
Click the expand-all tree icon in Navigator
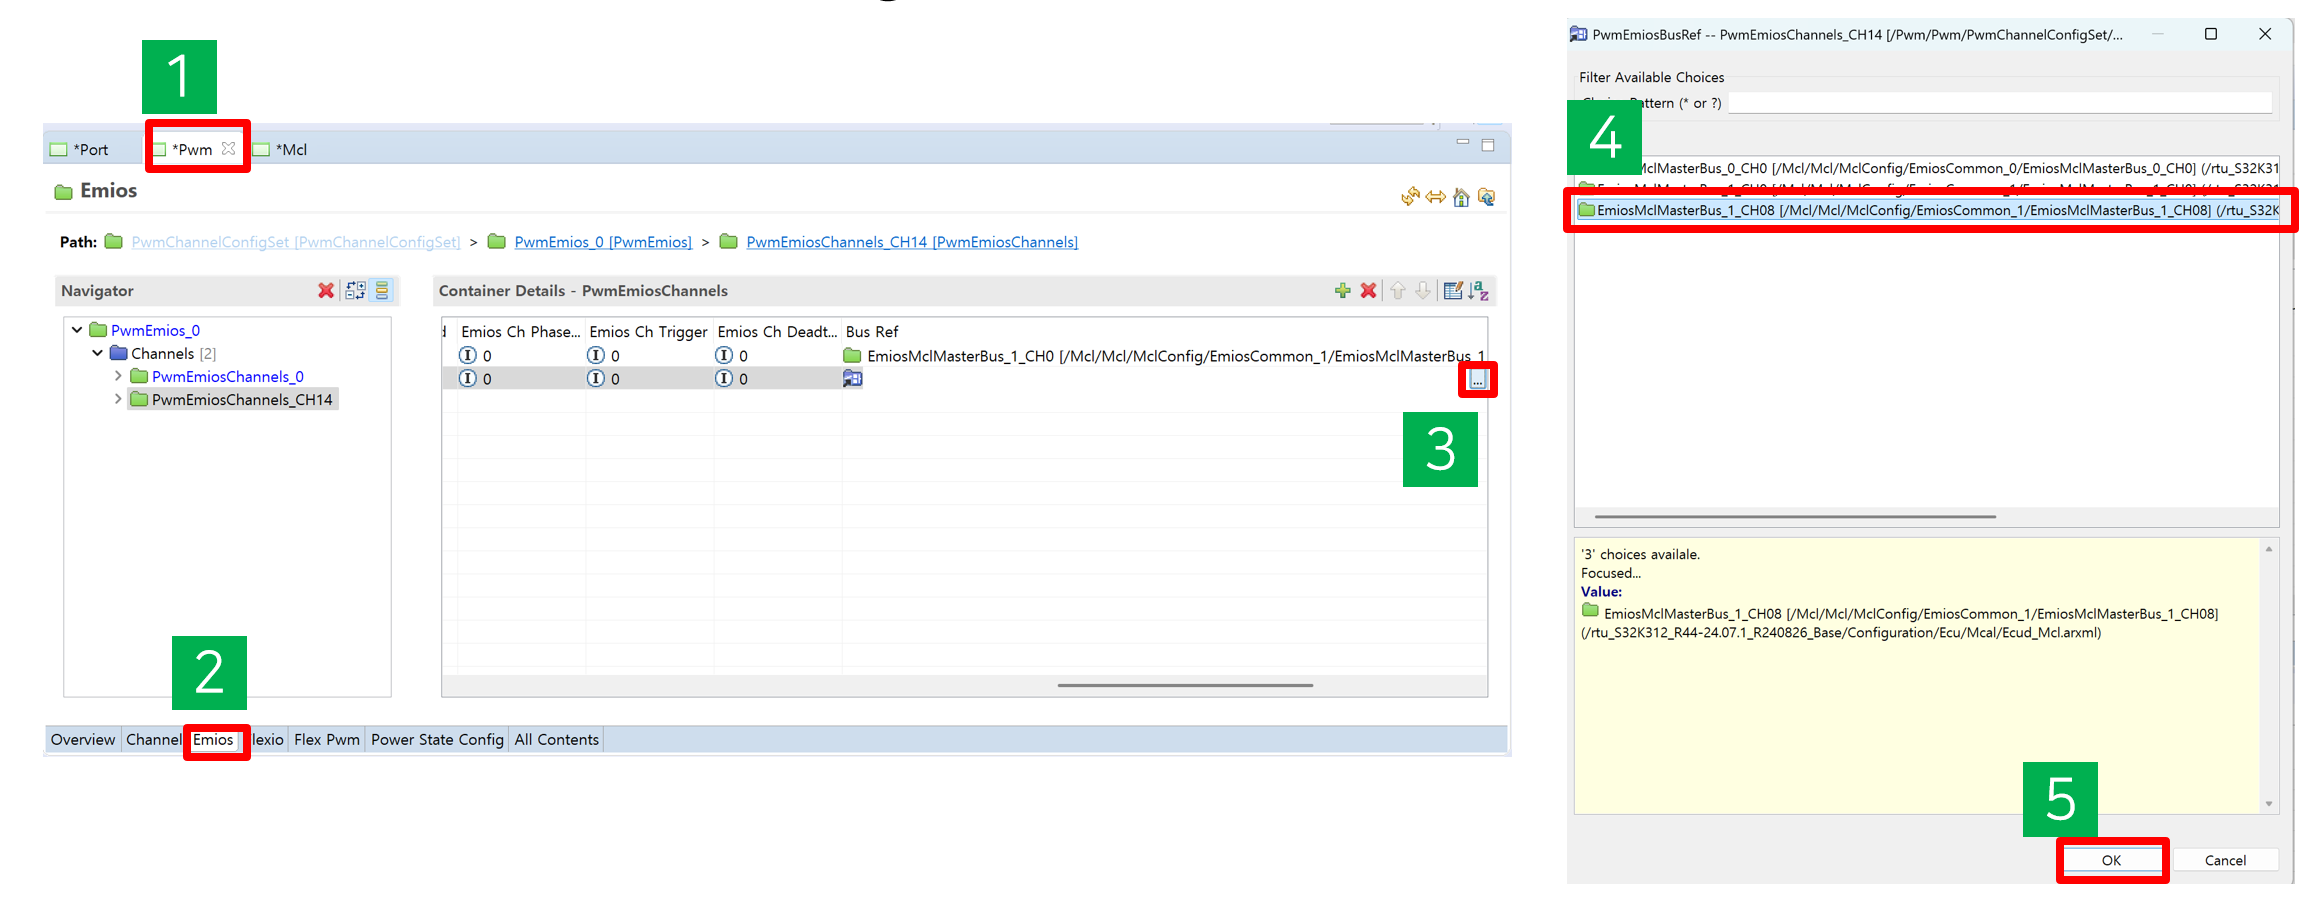coord(355,291)
